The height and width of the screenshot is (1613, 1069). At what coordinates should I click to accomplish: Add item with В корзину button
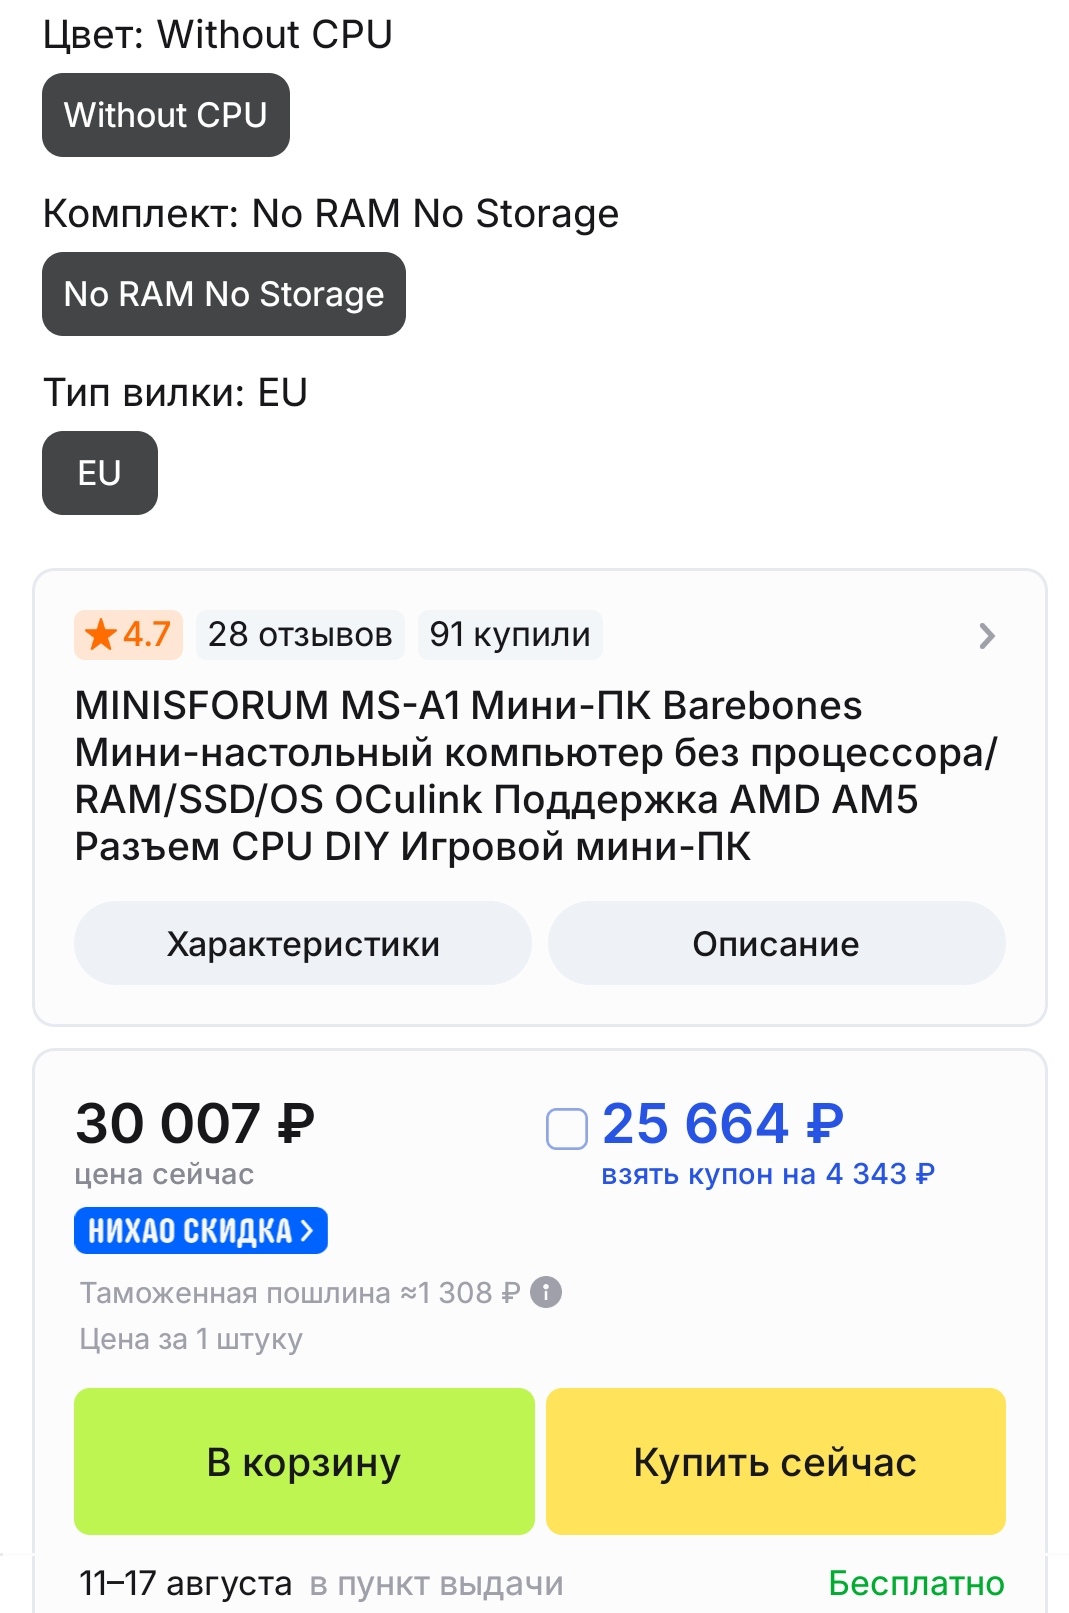(x=304, y=1461)
